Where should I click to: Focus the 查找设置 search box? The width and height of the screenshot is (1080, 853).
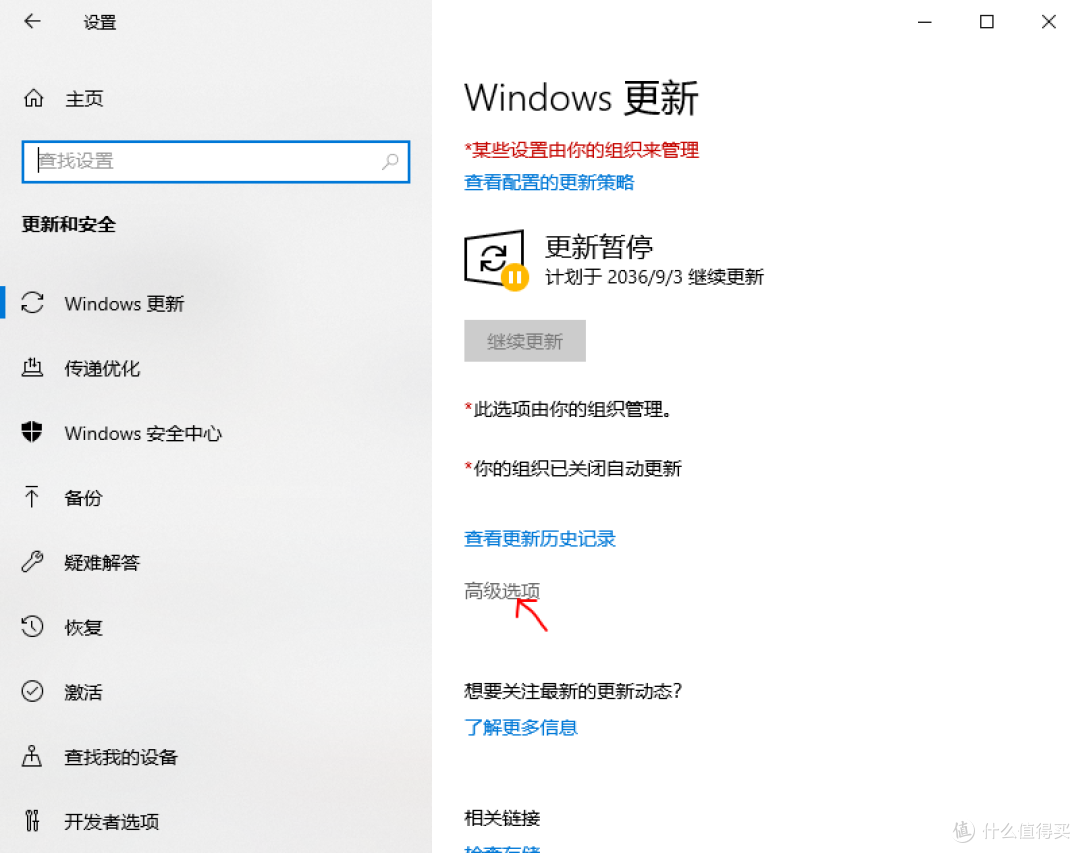(x=216, y=161)
